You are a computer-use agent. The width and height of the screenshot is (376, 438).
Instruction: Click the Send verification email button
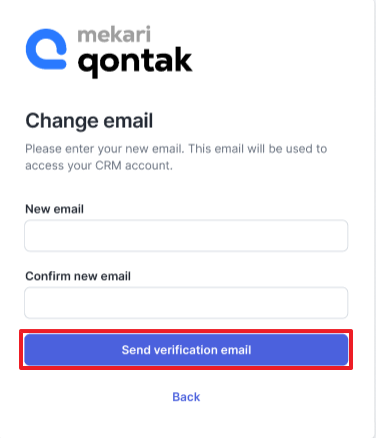pyautogui.click(x=186, y=350)
